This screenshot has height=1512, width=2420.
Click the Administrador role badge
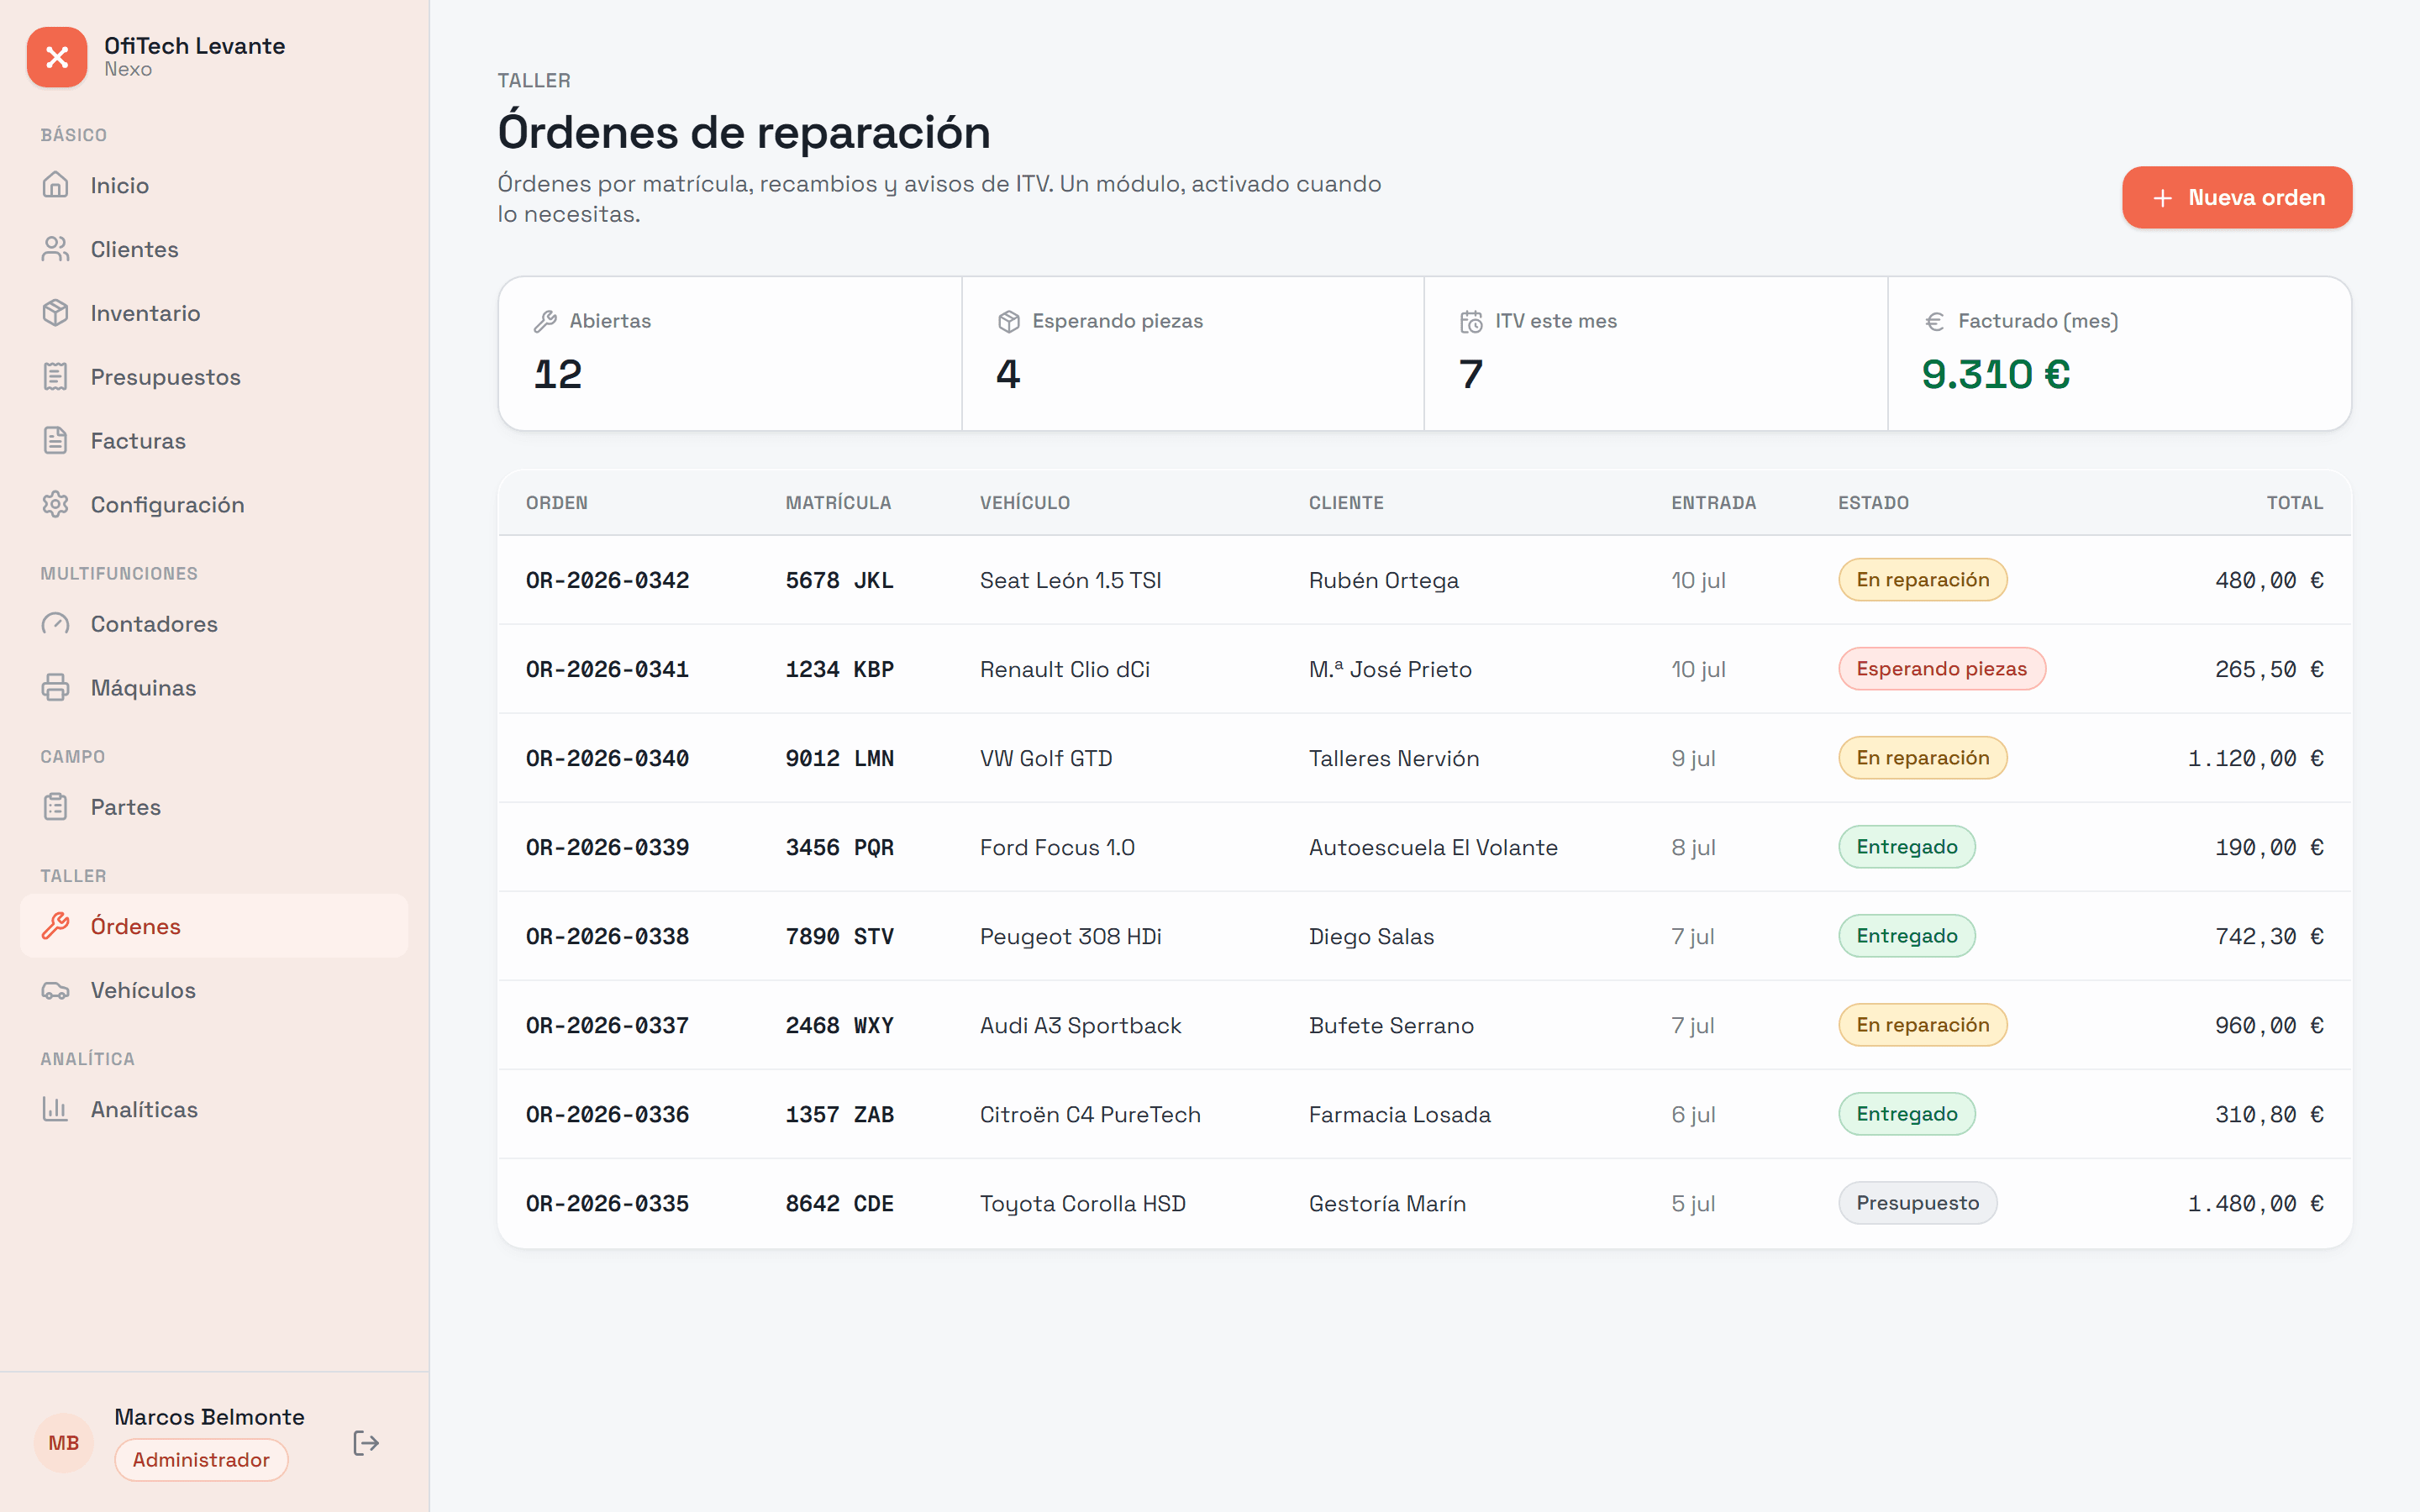click(x=201, y=1460)
